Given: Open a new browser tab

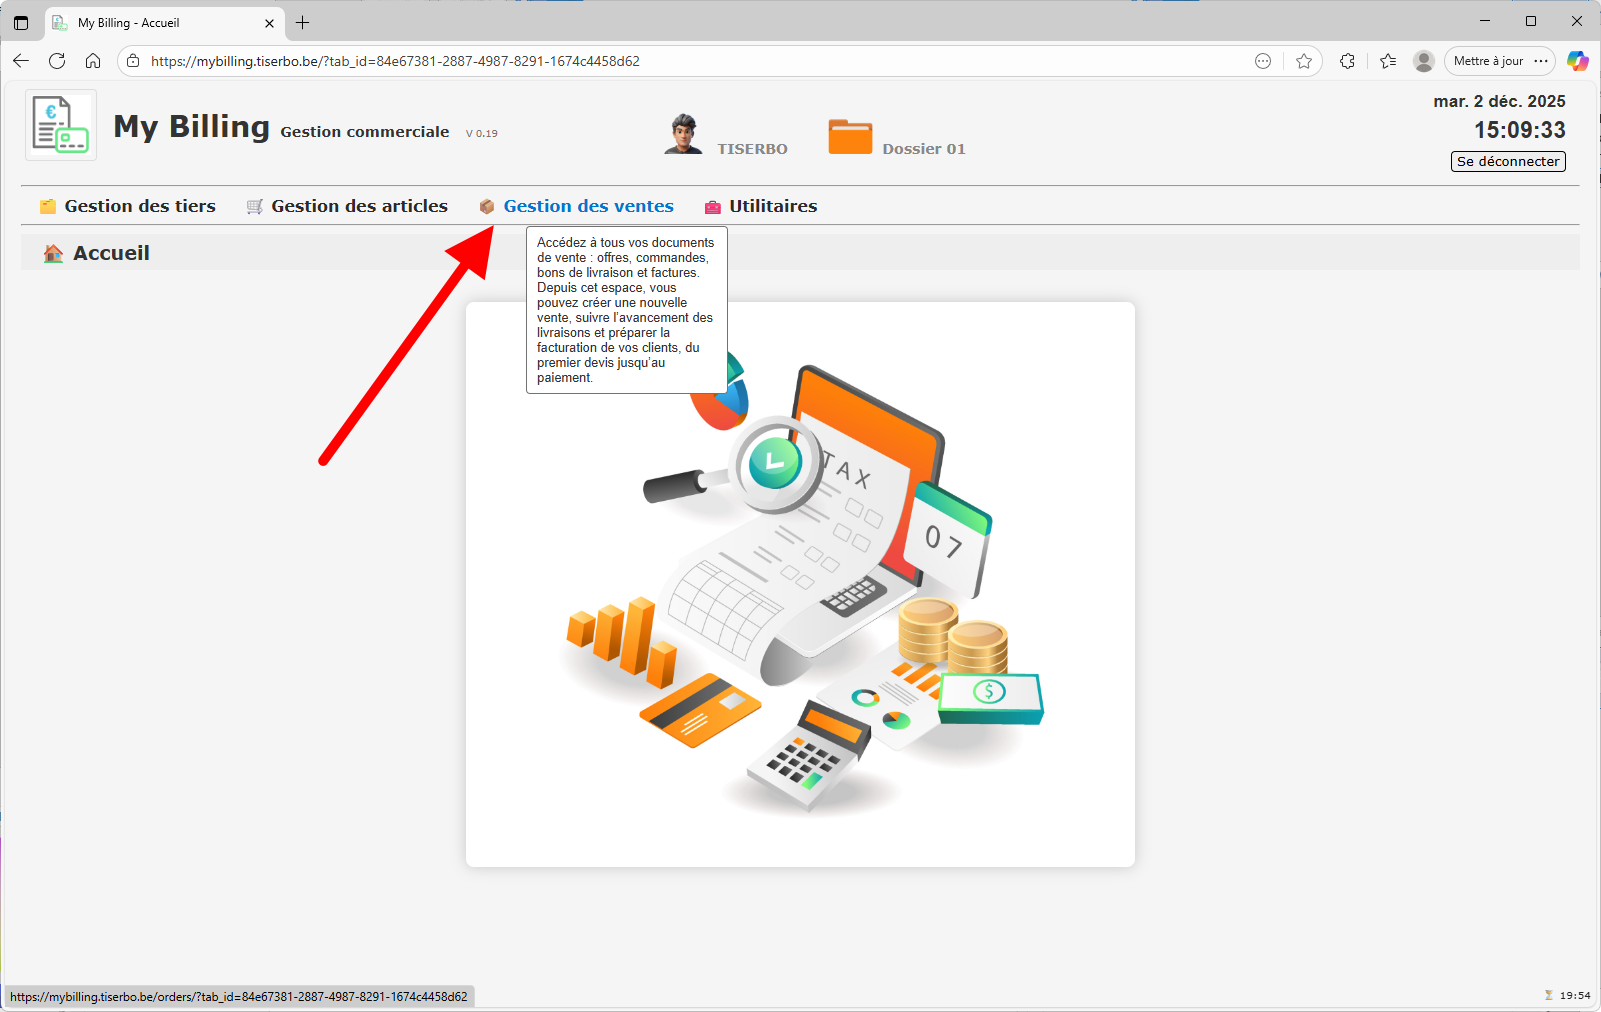Looking at the screenshot, I should tap(303, 22).
